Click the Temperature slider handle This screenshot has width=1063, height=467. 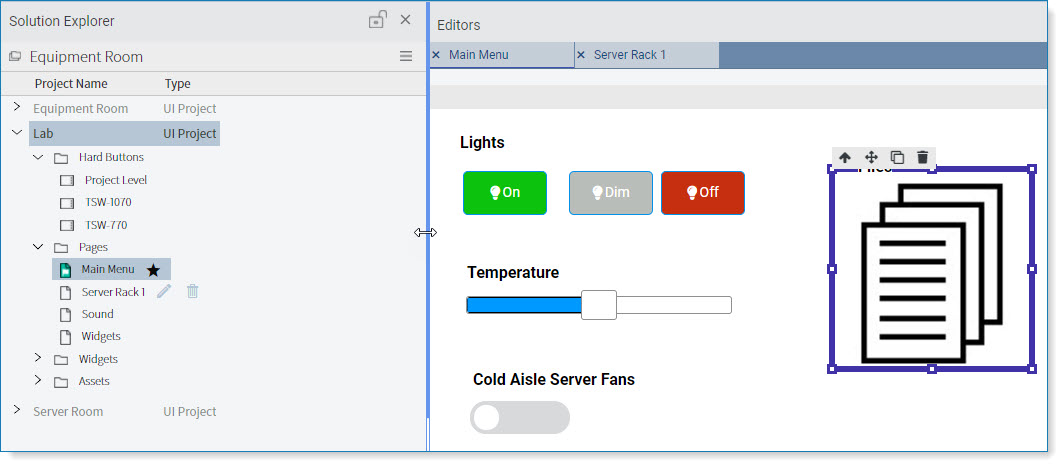click(599, 305)
